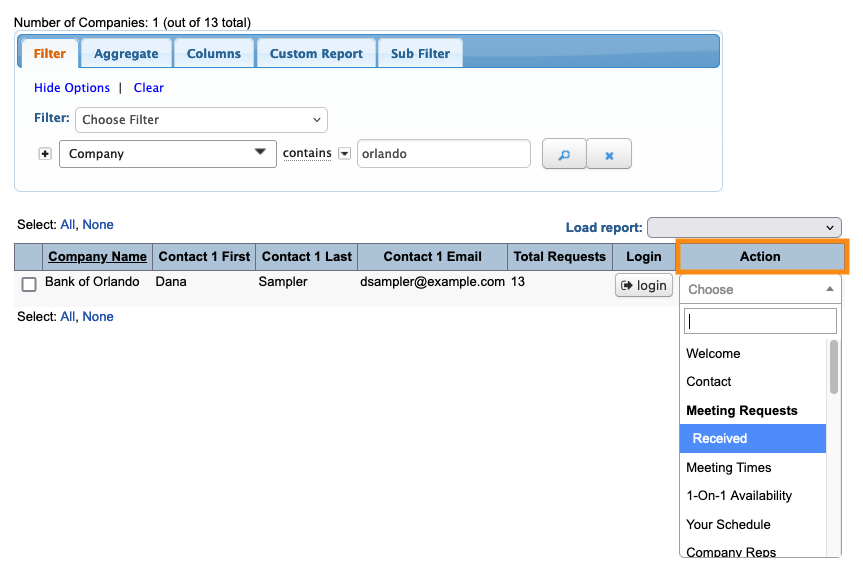Sort by the Company Name column header

point(97,257)
